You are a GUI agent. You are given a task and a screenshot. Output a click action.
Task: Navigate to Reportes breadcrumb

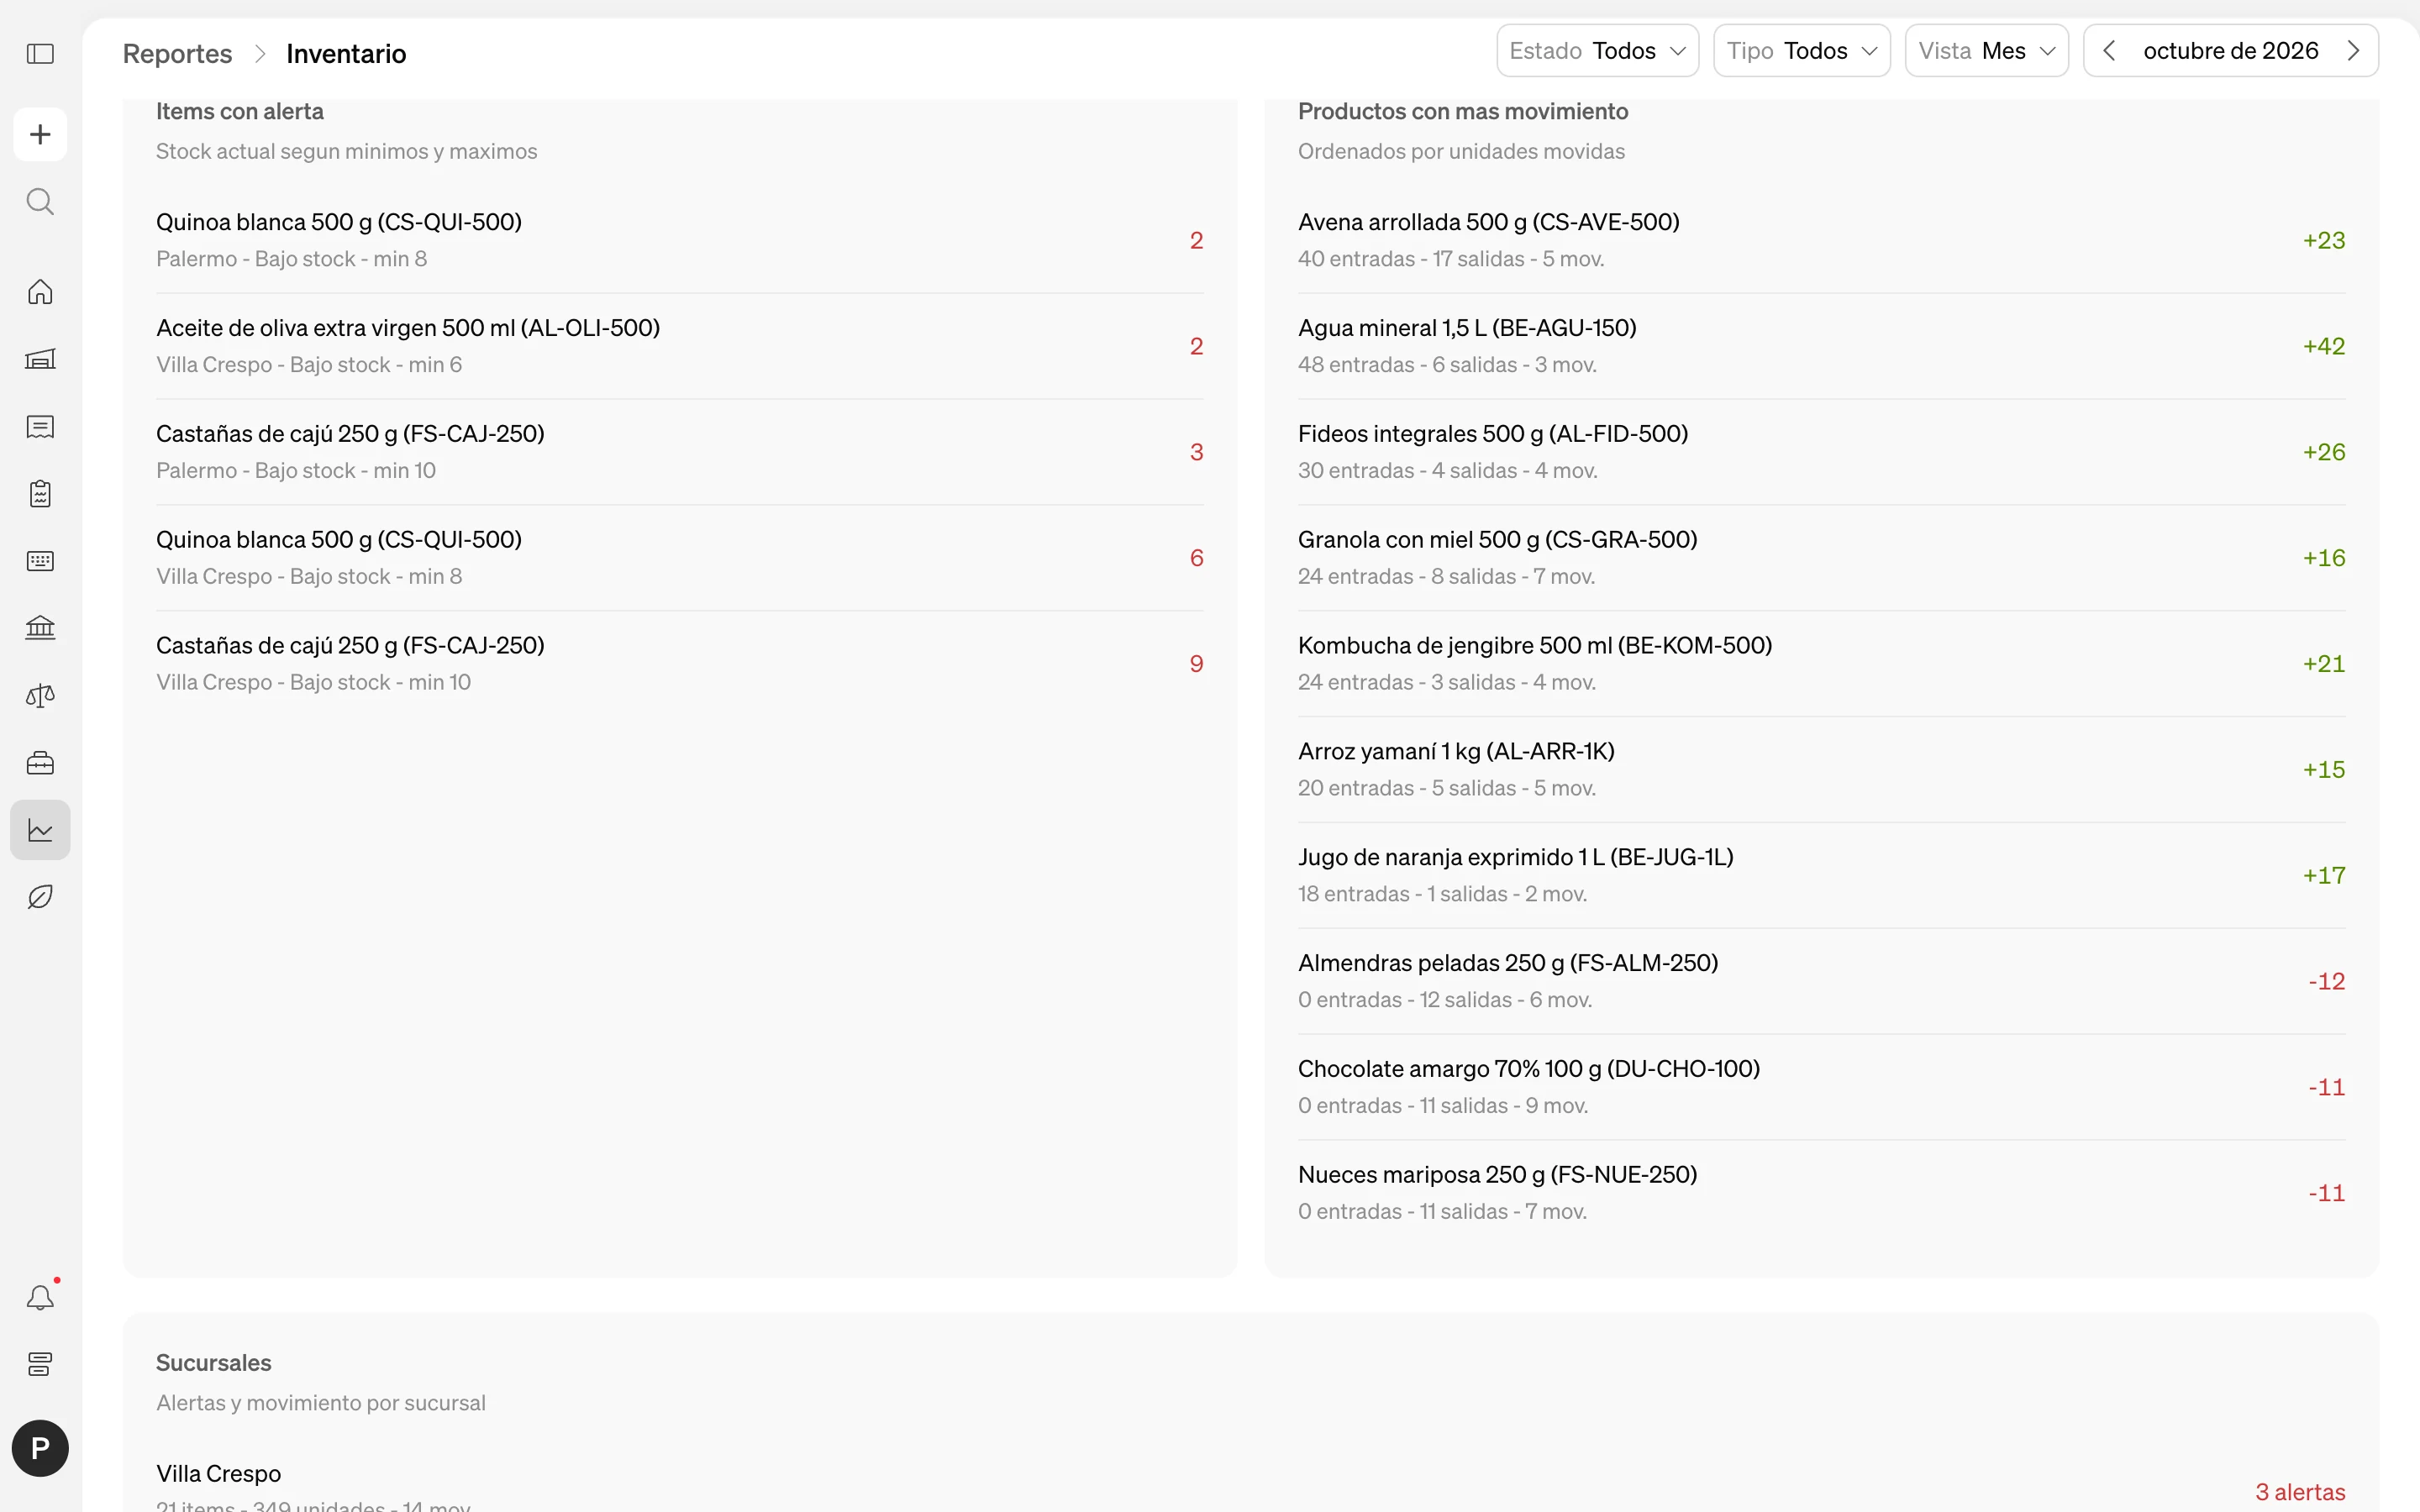177,54
